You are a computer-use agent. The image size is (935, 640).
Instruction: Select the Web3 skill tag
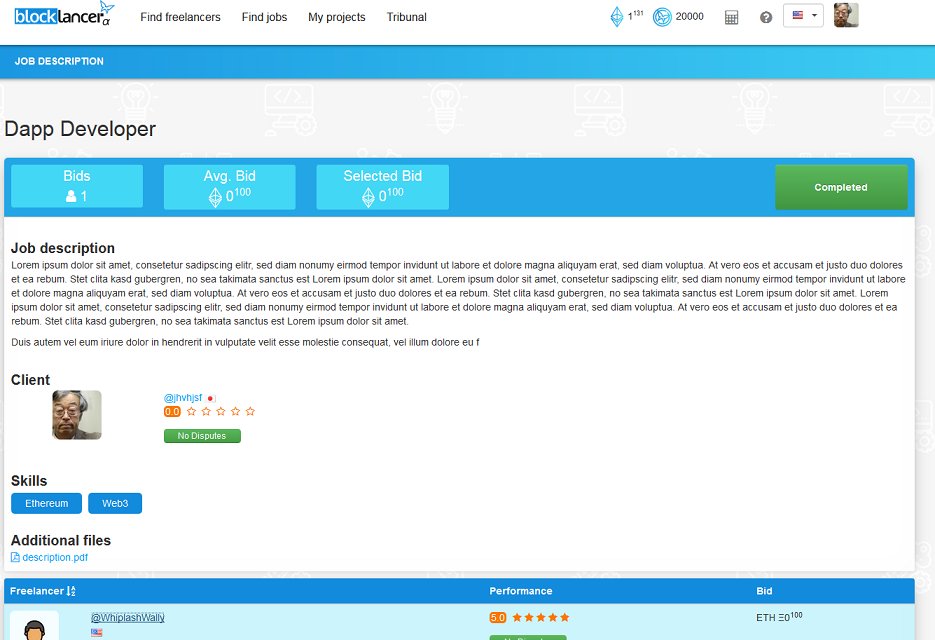(x=115, y=503)
